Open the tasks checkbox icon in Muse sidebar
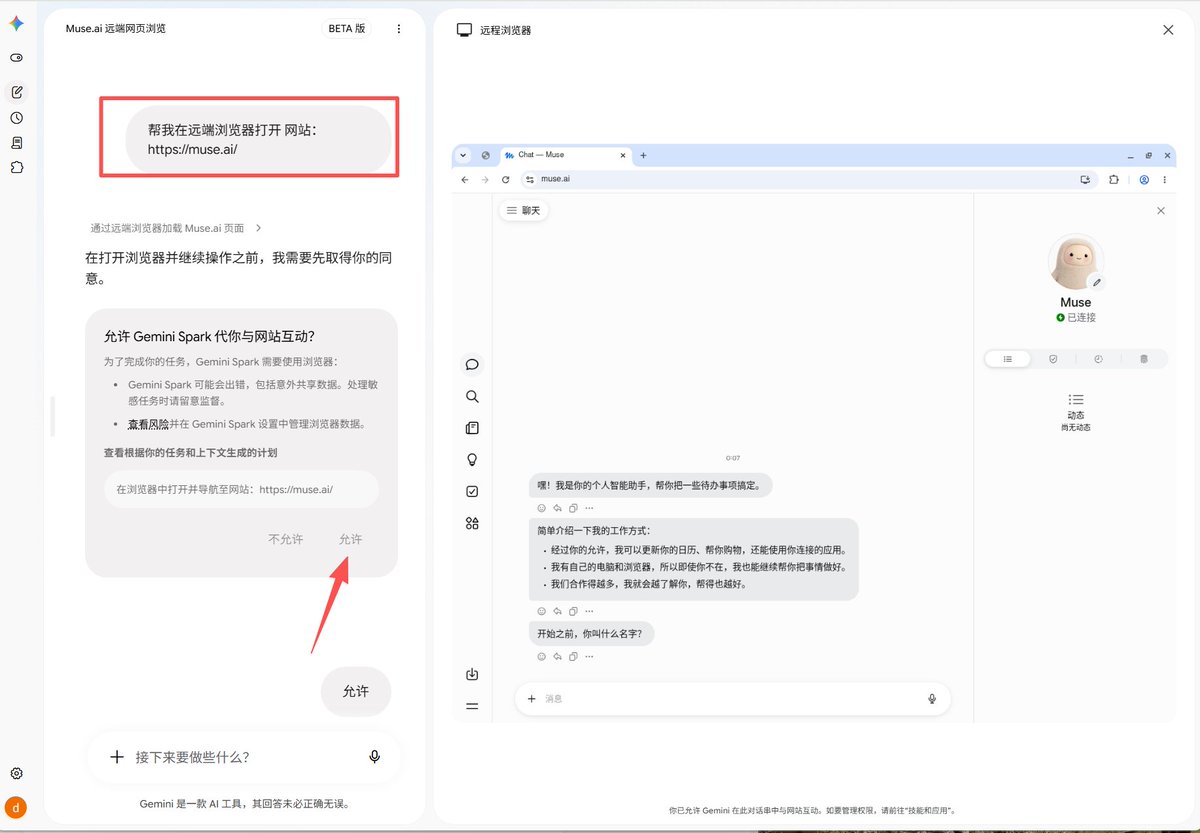 pos(472,491)
